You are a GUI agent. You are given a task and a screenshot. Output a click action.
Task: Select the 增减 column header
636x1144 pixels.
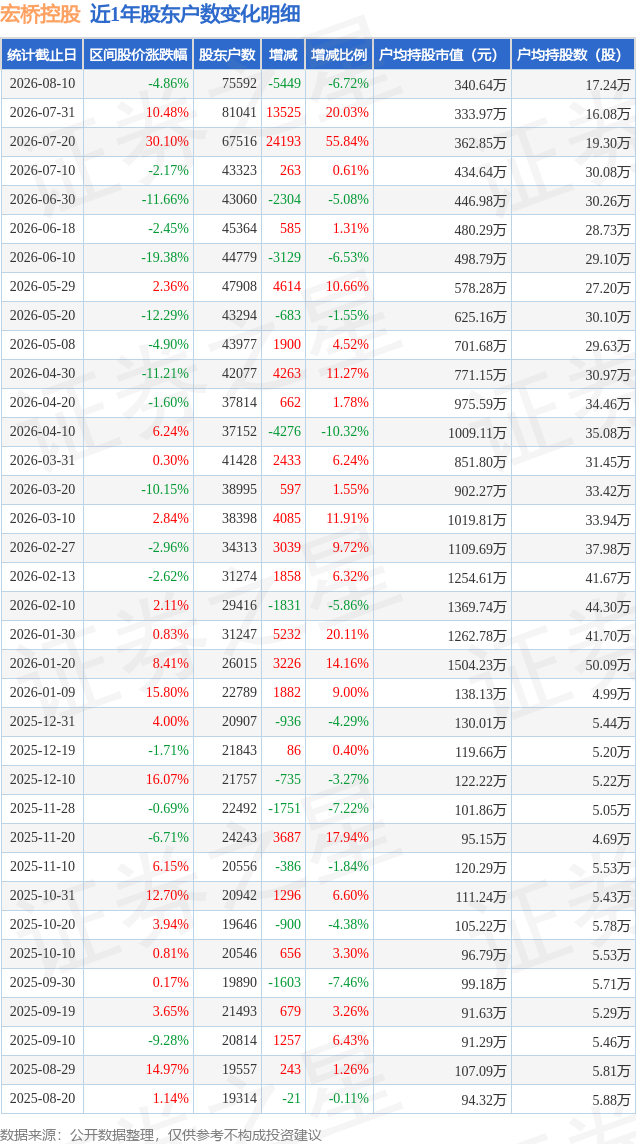click(x=283, y=55)
